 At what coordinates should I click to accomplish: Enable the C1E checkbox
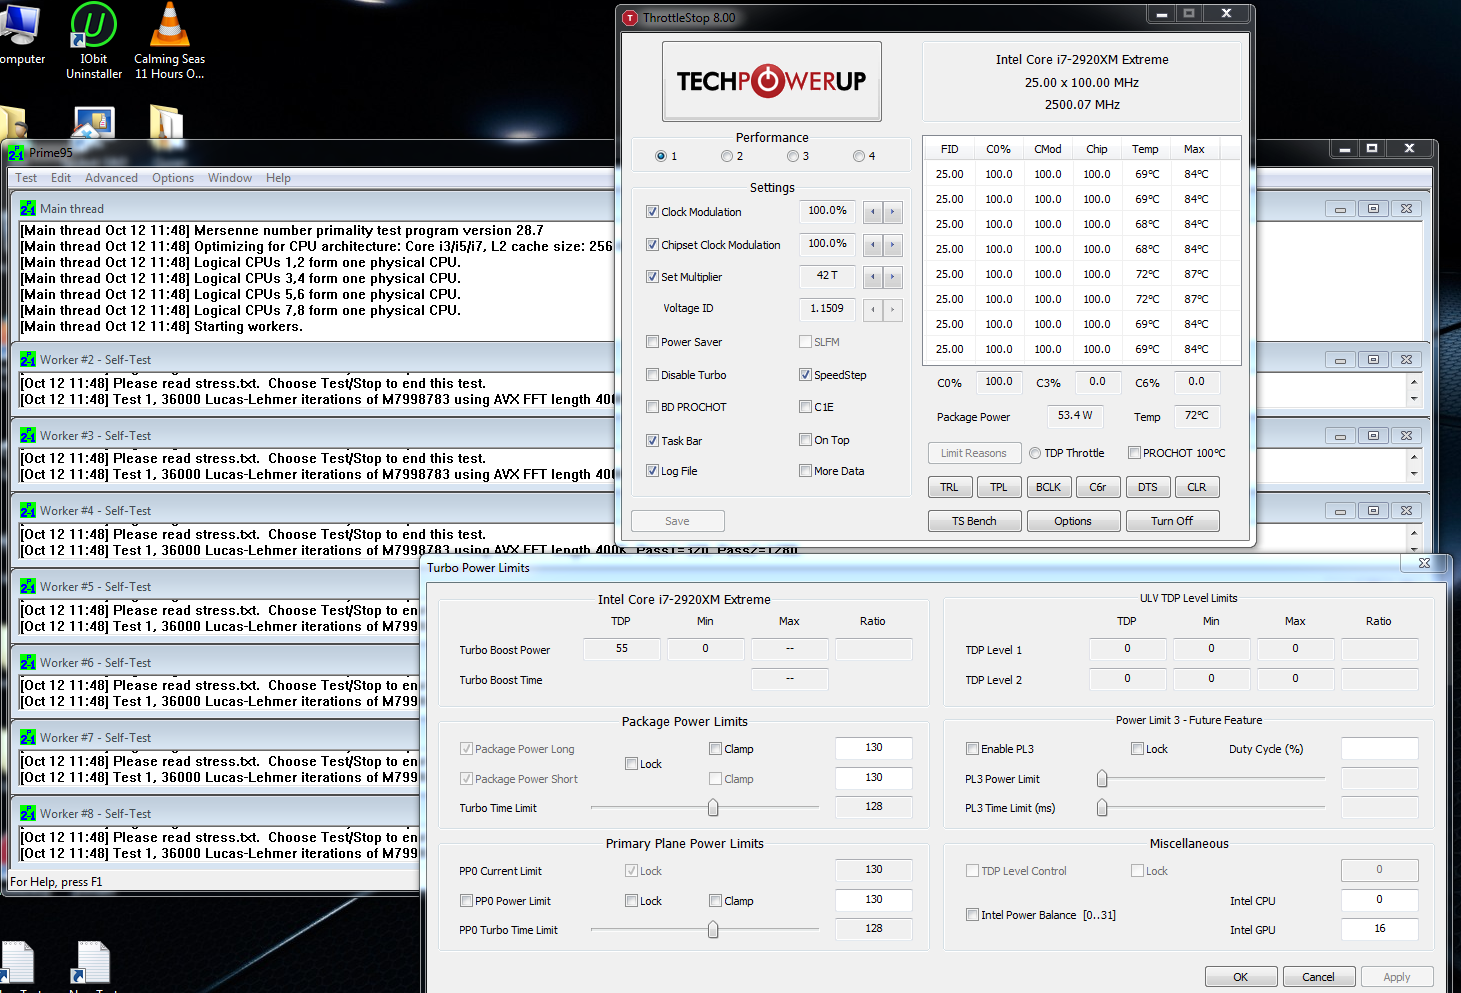click(x=805, y=407)
